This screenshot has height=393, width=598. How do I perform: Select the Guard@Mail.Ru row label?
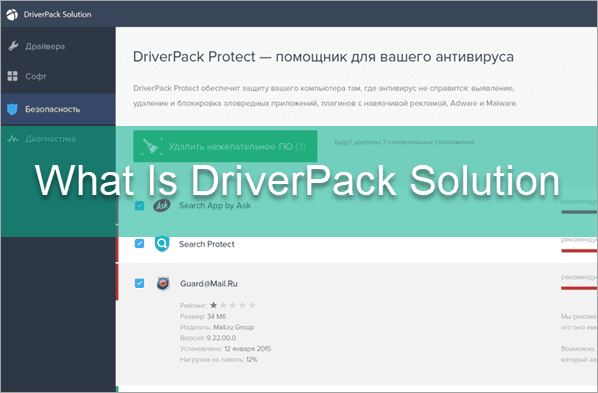pos(209,283)
